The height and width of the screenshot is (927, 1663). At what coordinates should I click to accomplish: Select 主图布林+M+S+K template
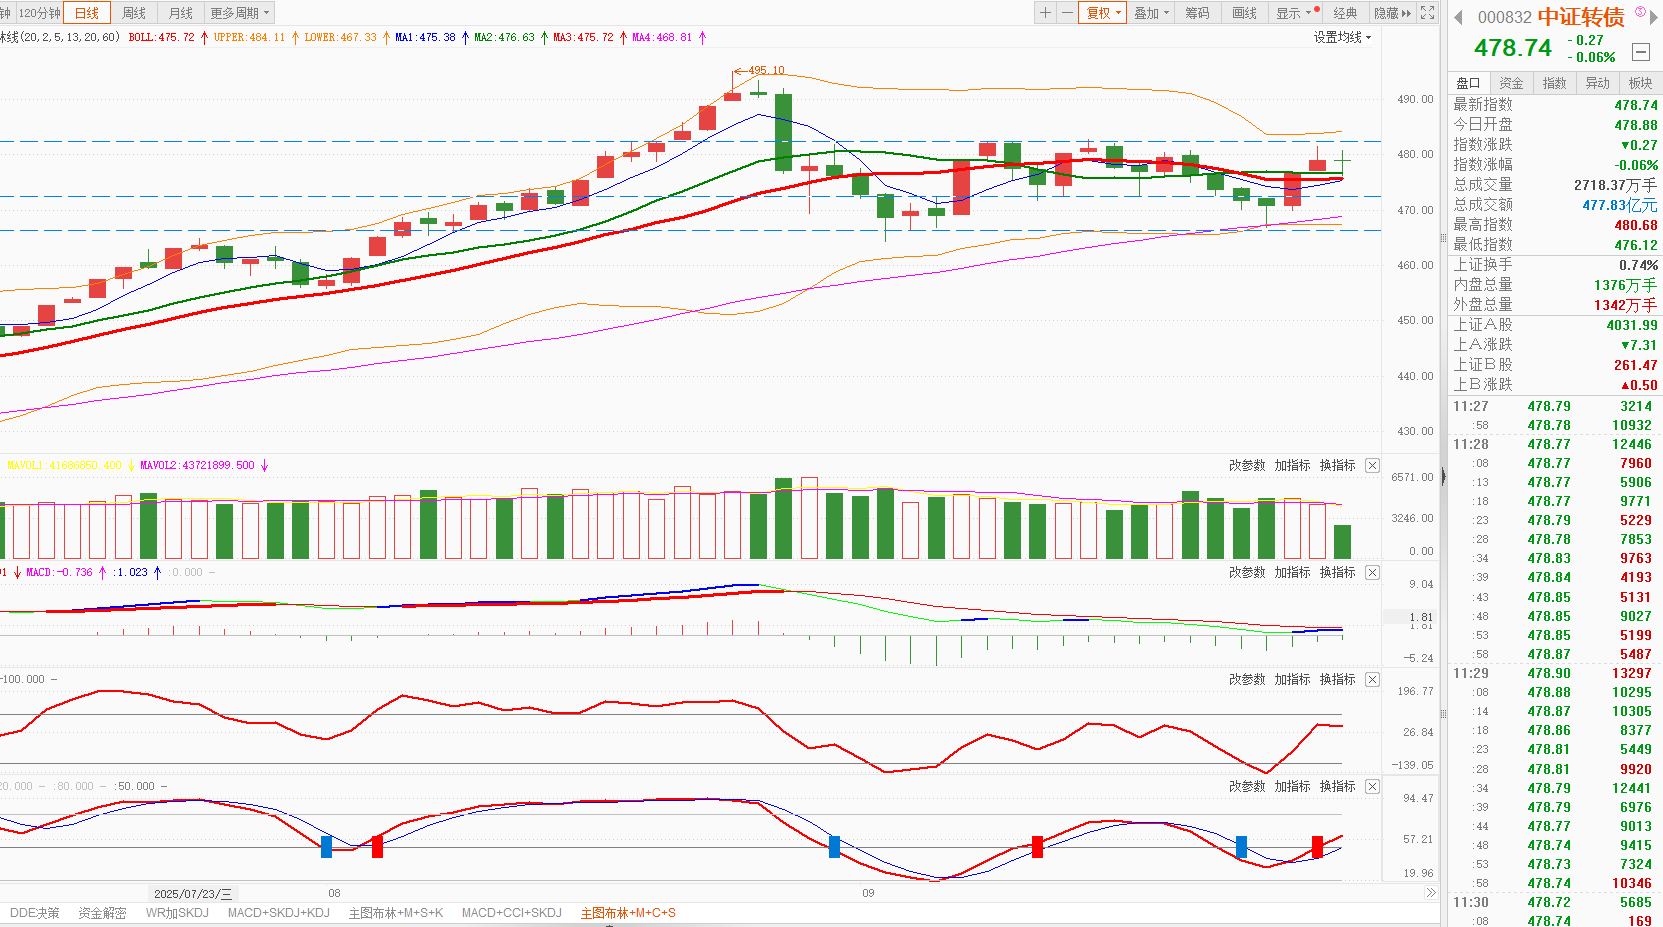(396, 913)
